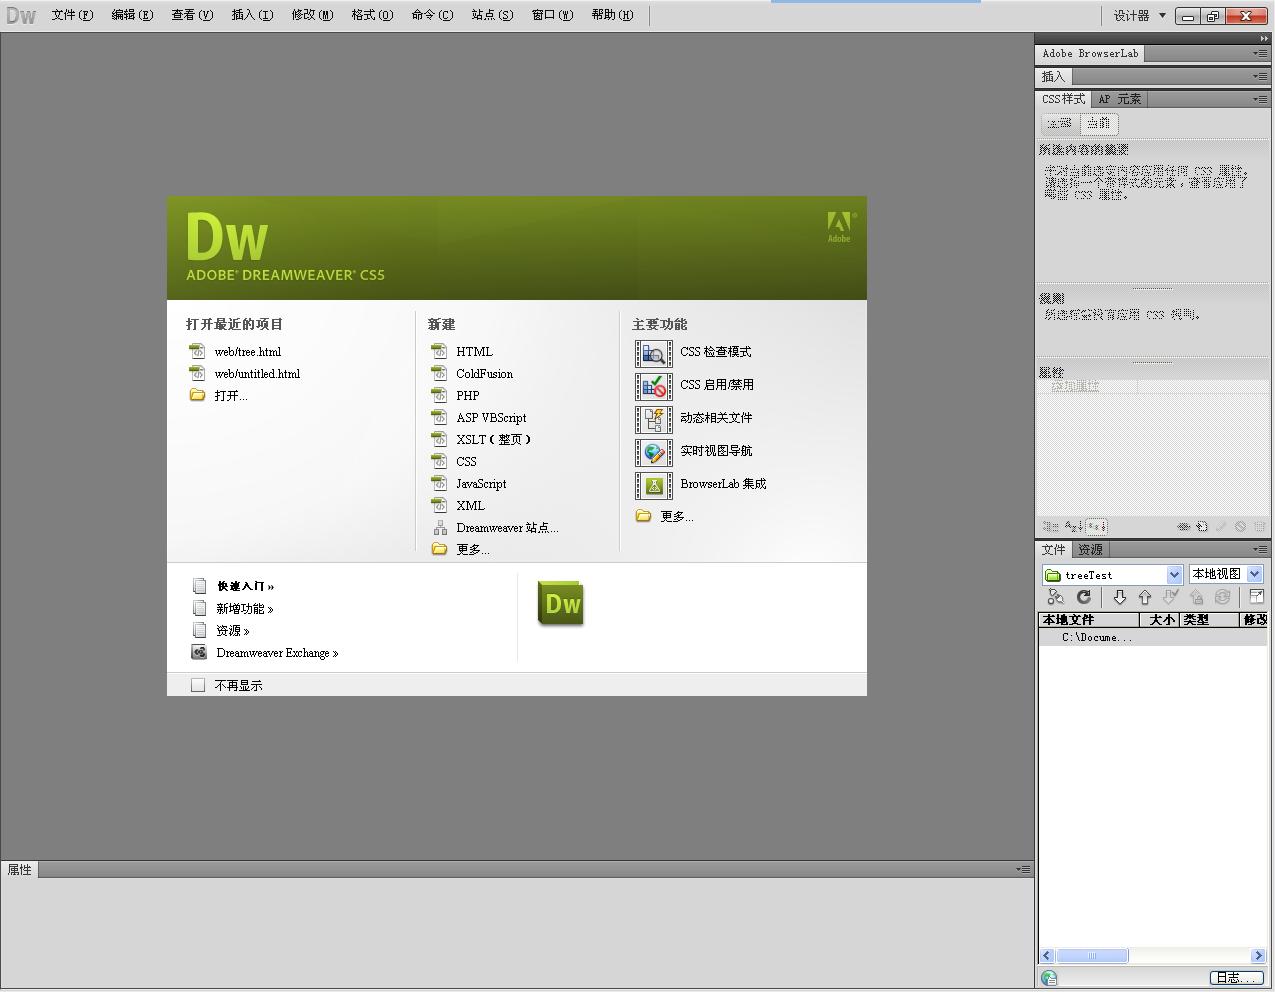
Task: Click the Put files up-arrow icon
Action: tap(1145, 597)
